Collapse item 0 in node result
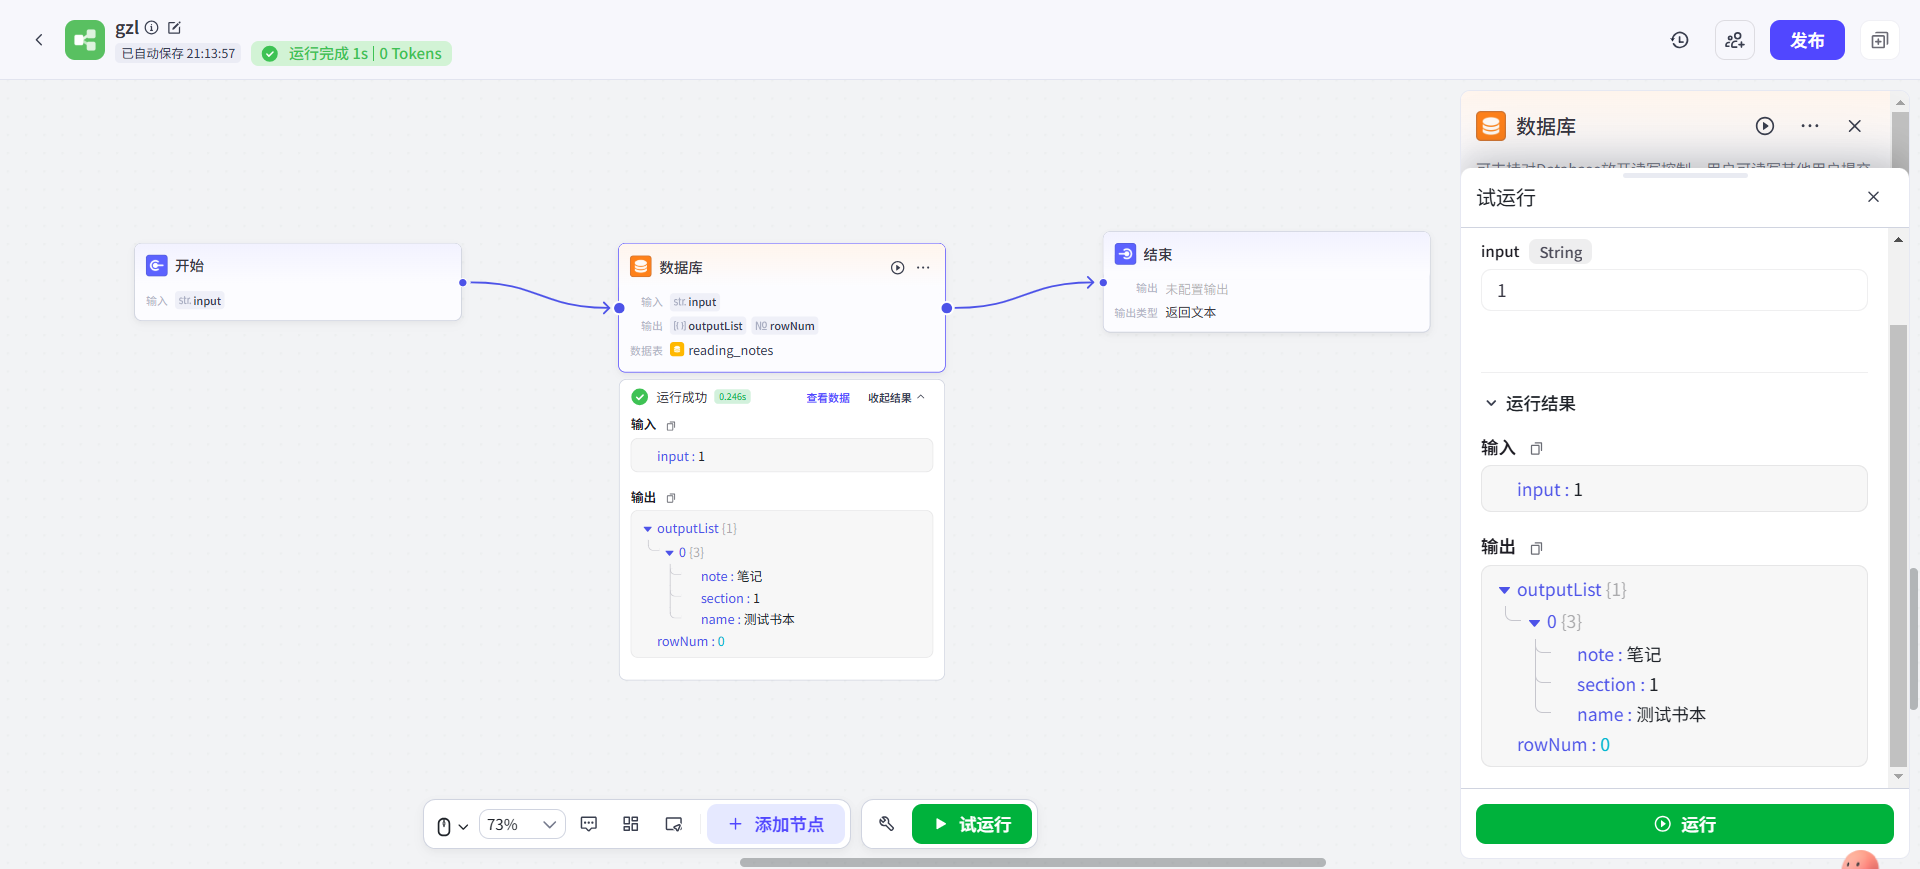This screenshot has height=869, width=1920. 670,553
